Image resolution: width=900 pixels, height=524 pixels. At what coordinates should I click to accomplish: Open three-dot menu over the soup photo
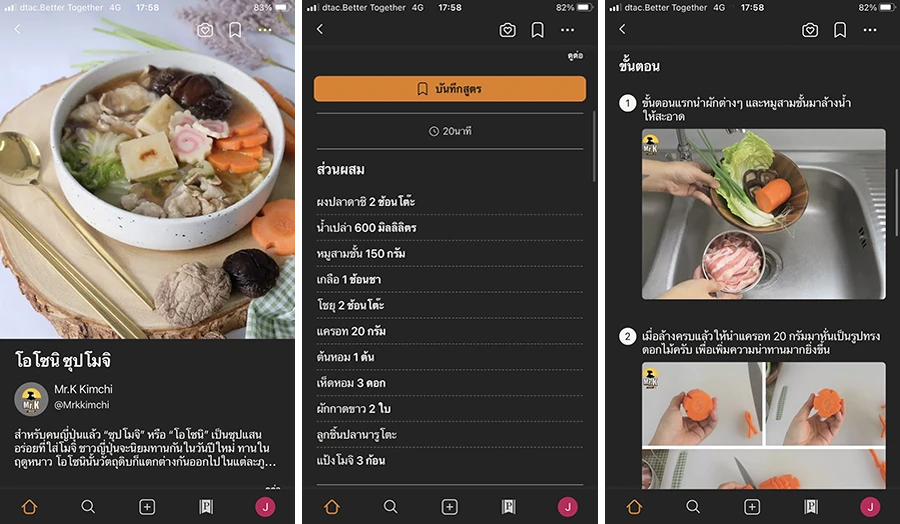click(x=265, y=30)
